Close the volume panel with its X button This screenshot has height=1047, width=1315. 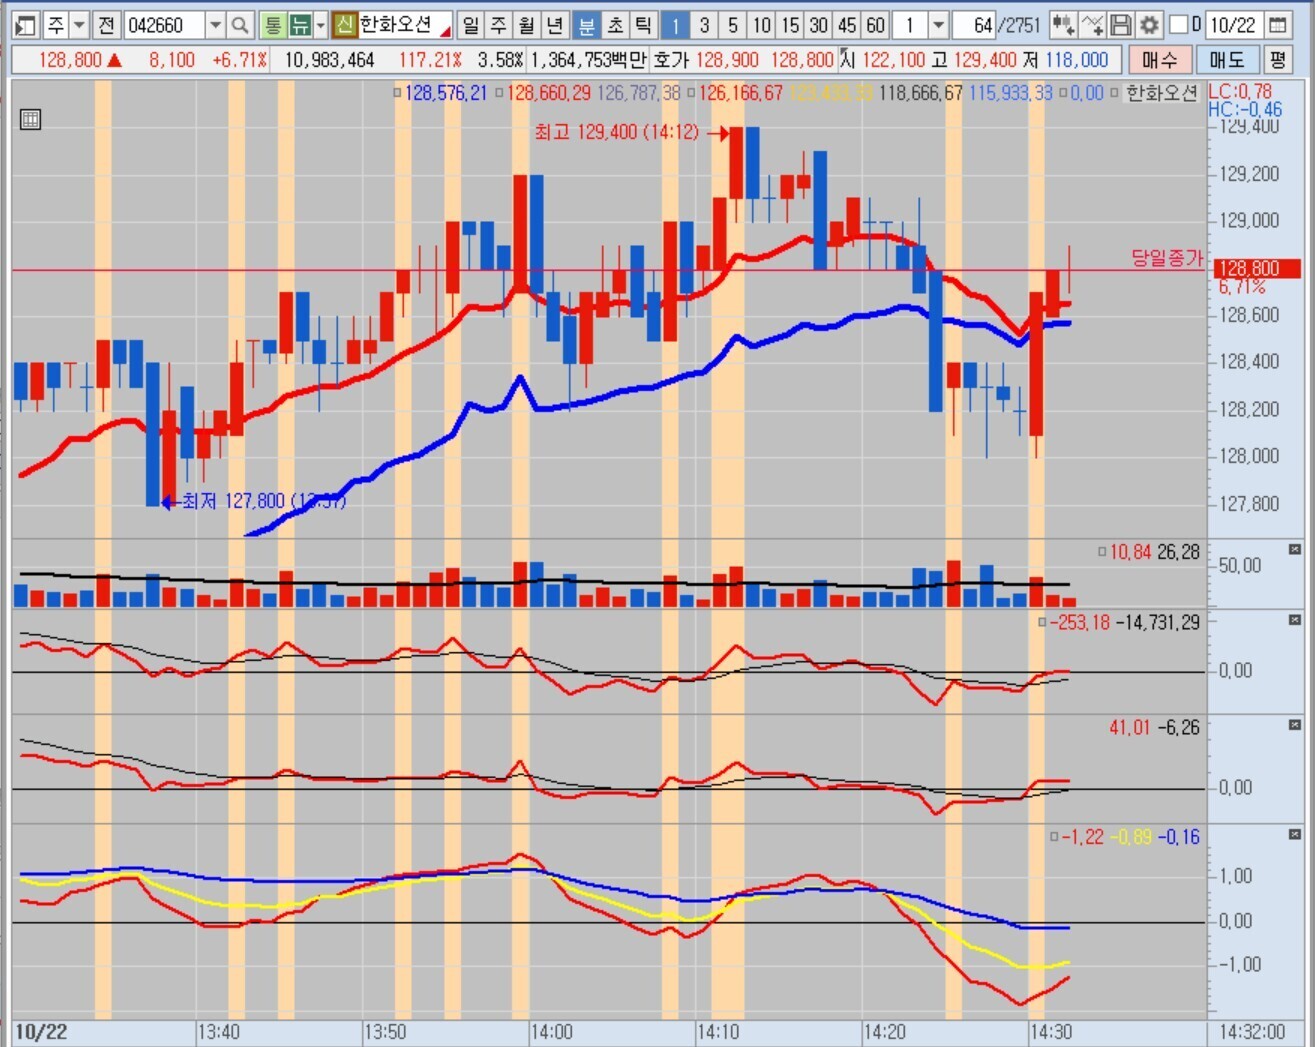coord(1295,550)
